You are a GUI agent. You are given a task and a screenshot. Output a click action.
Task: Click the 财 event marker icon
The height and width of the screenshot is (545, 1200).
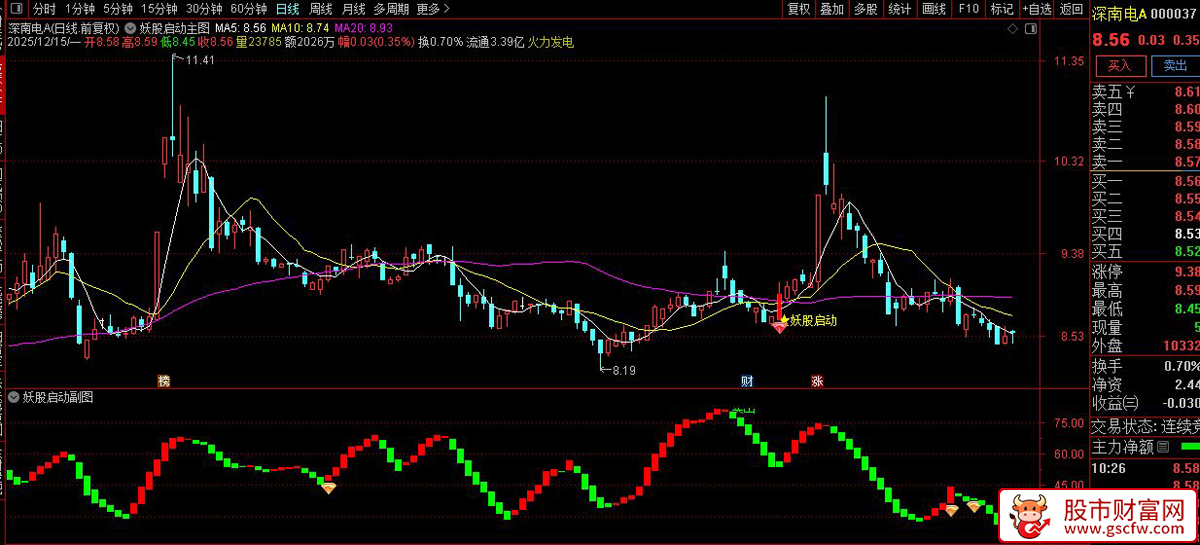[x=746, y=381]
